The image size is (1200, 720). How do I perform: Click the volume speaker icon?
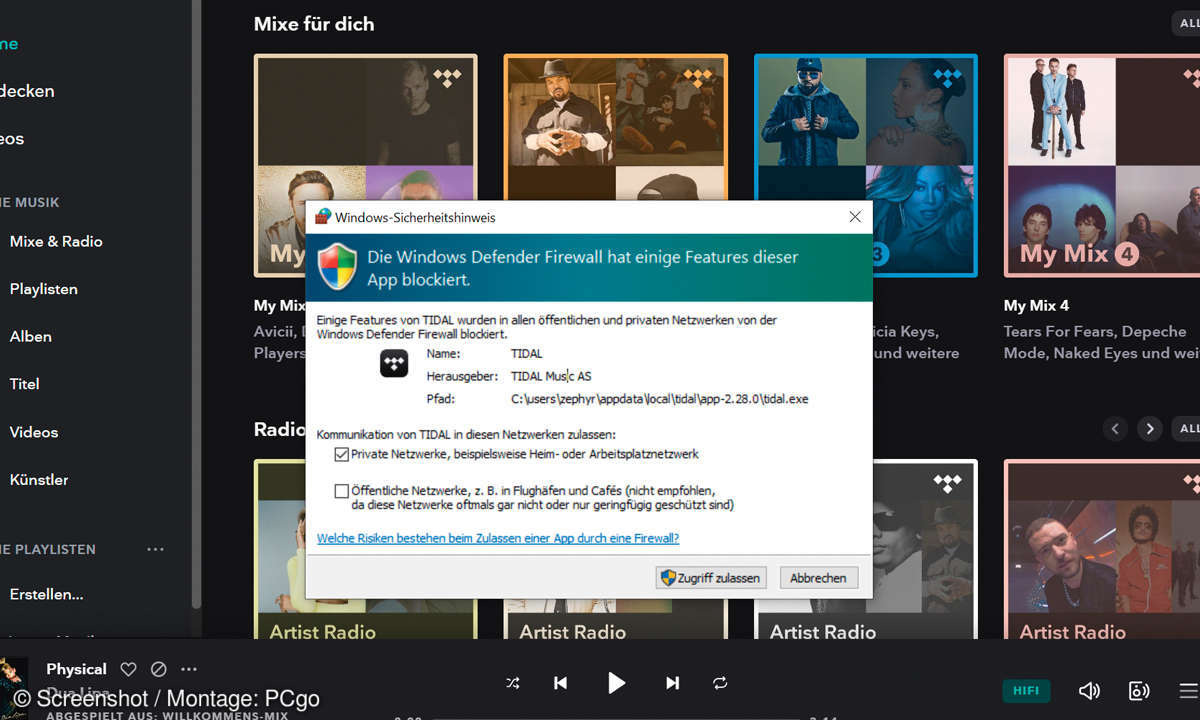pos(1089,690)
